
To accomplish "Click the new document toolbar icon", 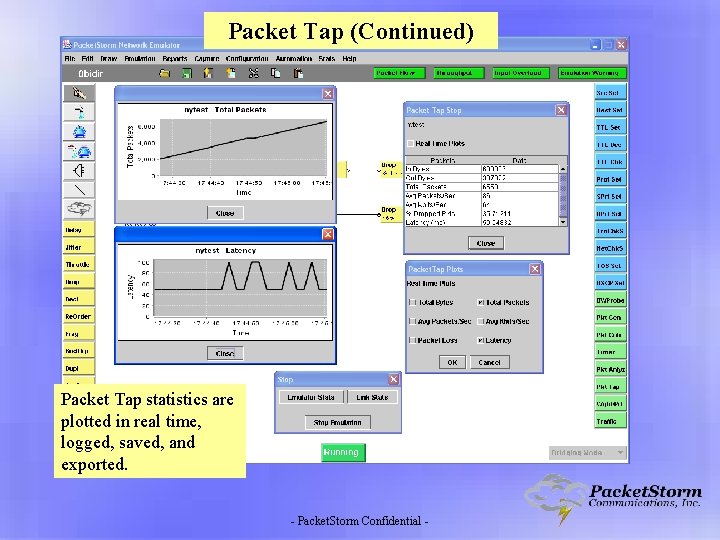I will (231, 73).
